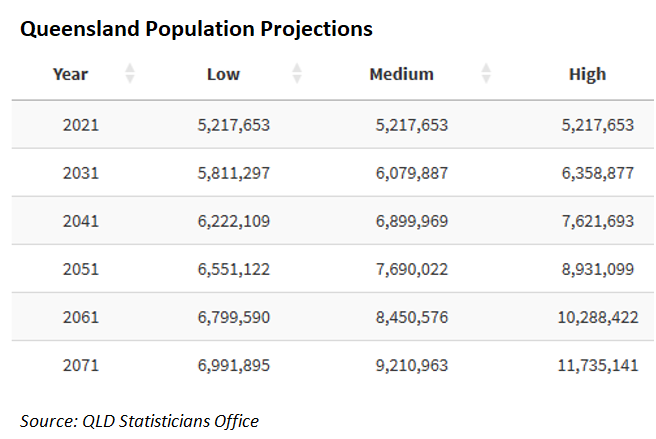
Task: Select the 2021 year cell
Action: tap(80, 125)
